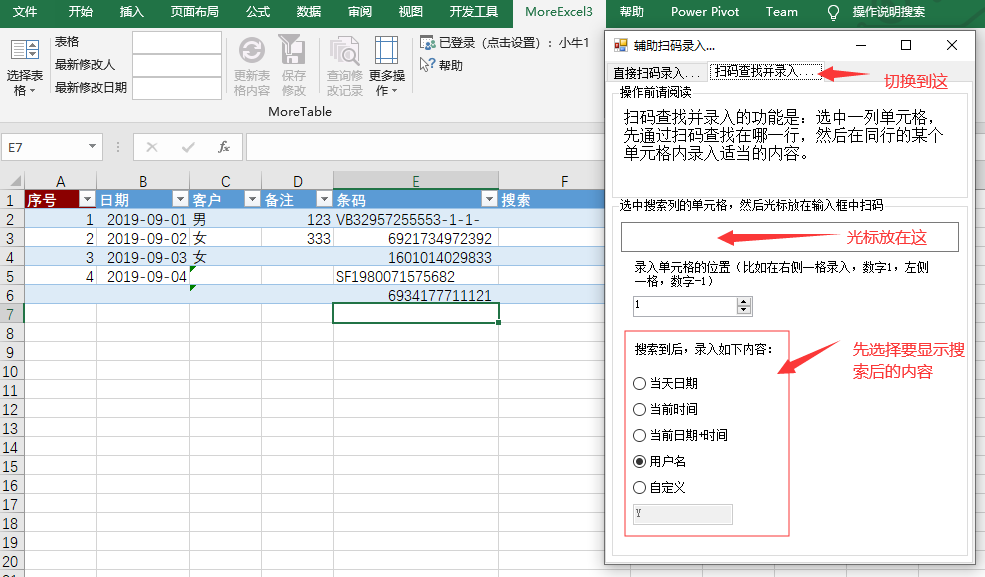Choose the 自定义 radio option
This screenshot has height=577, width=985.
click(x=640, y=487)
